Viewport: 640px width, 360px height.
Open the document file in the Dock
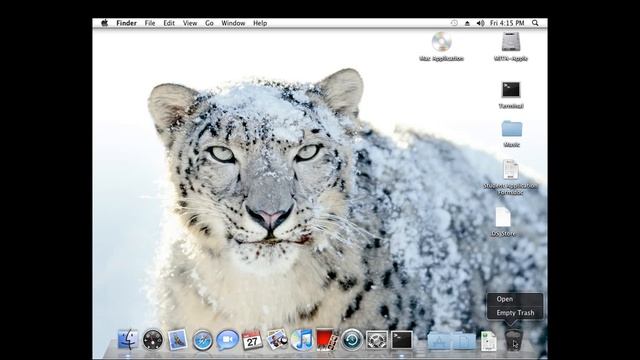(x=489, y=341)
